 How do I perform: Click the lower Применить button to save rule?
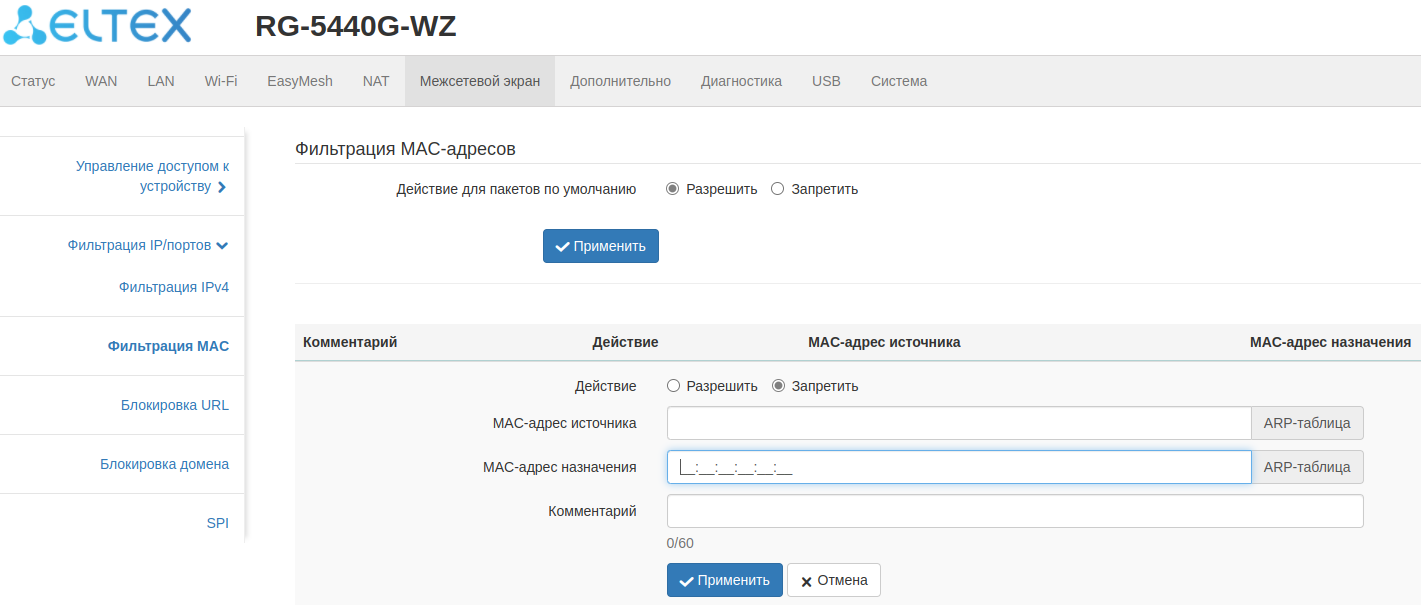tap(724, 580)
